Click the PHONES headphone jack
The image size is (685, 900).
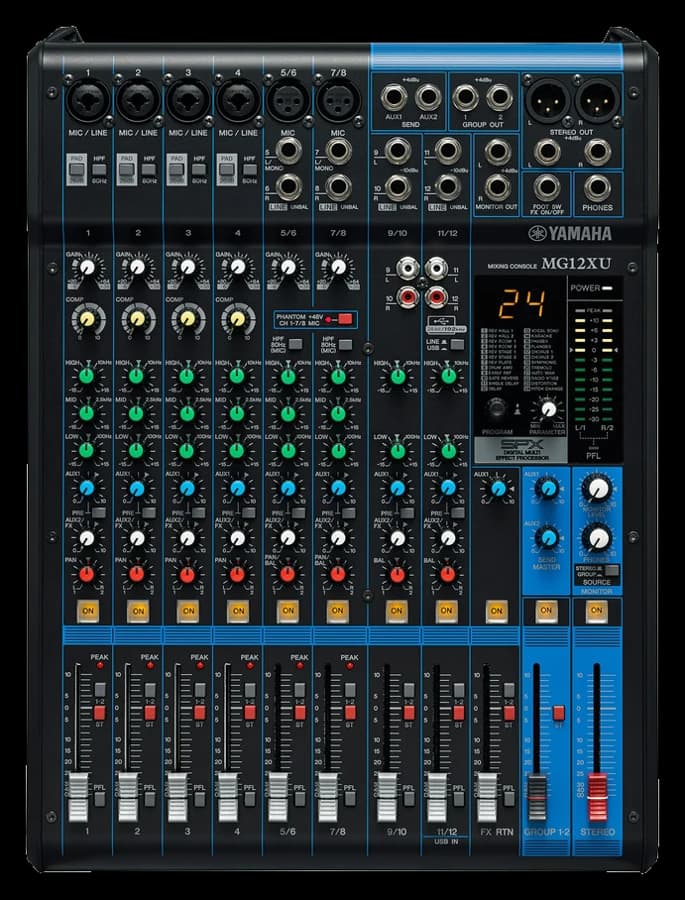(597, 188)
